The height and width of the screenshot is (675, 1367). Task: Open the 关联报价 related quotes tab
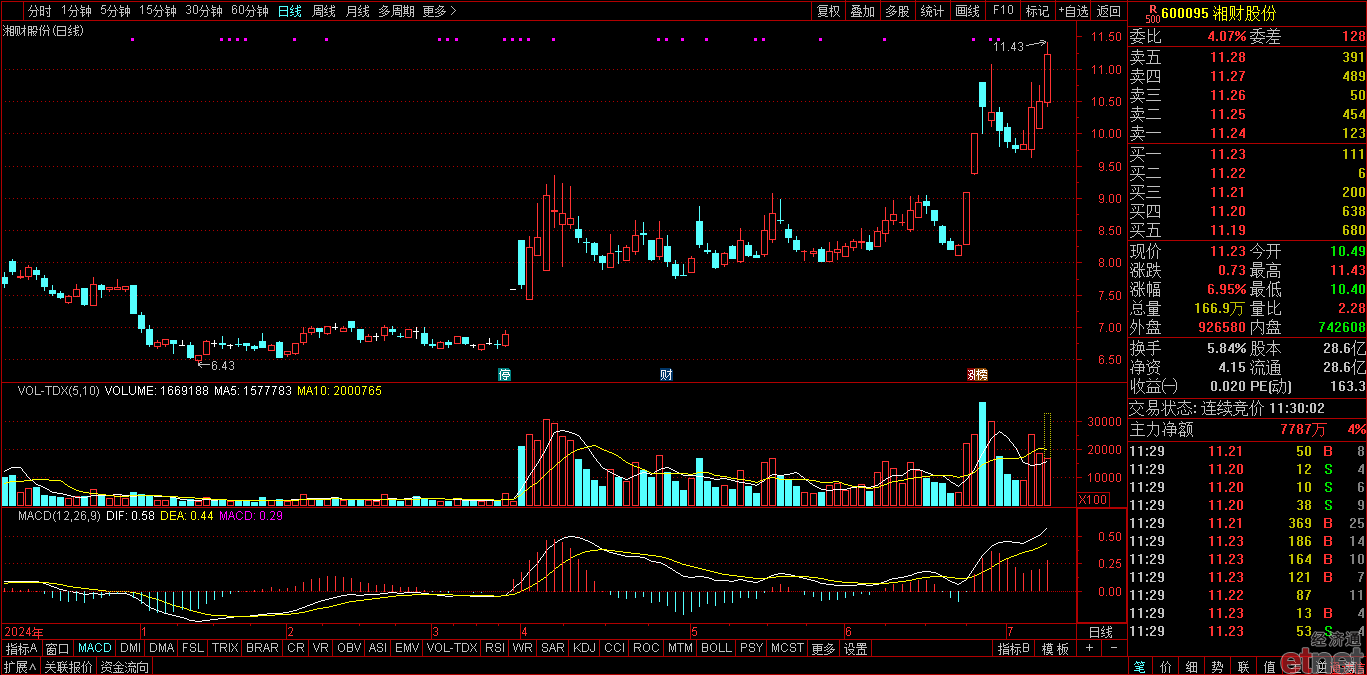click(68, 667)
